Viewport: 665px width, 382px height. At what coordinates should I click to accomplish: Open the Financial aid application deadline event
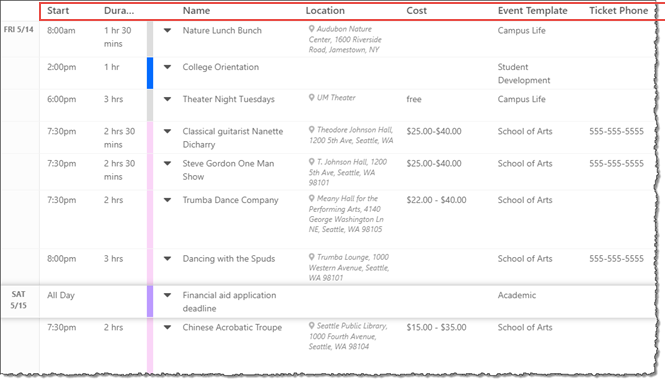coord(229,301)
